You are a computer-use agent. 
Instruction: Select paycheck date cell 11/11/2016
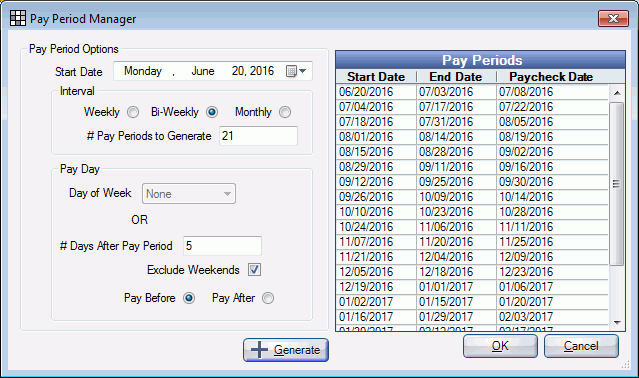click(x=553, y=227)
